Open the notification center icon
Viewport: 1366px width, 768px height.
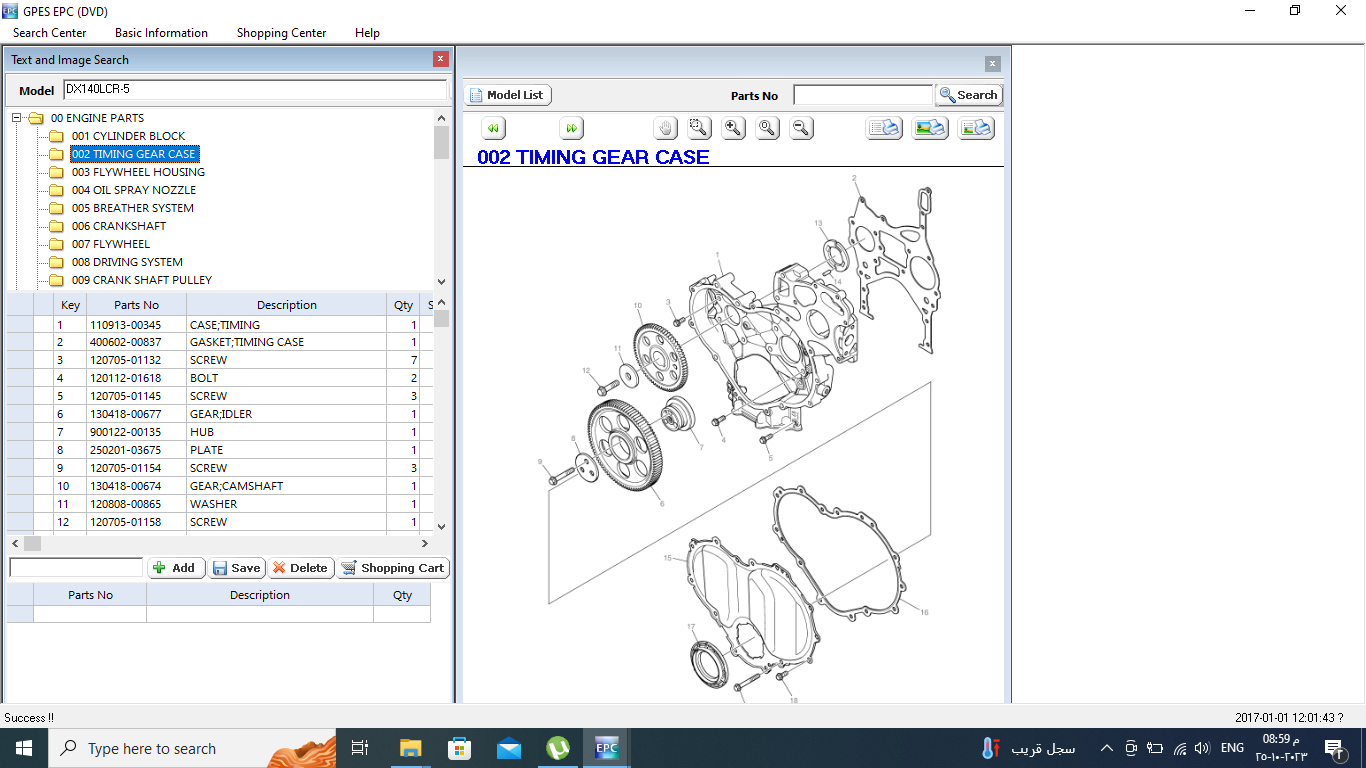coord(1334,748)
